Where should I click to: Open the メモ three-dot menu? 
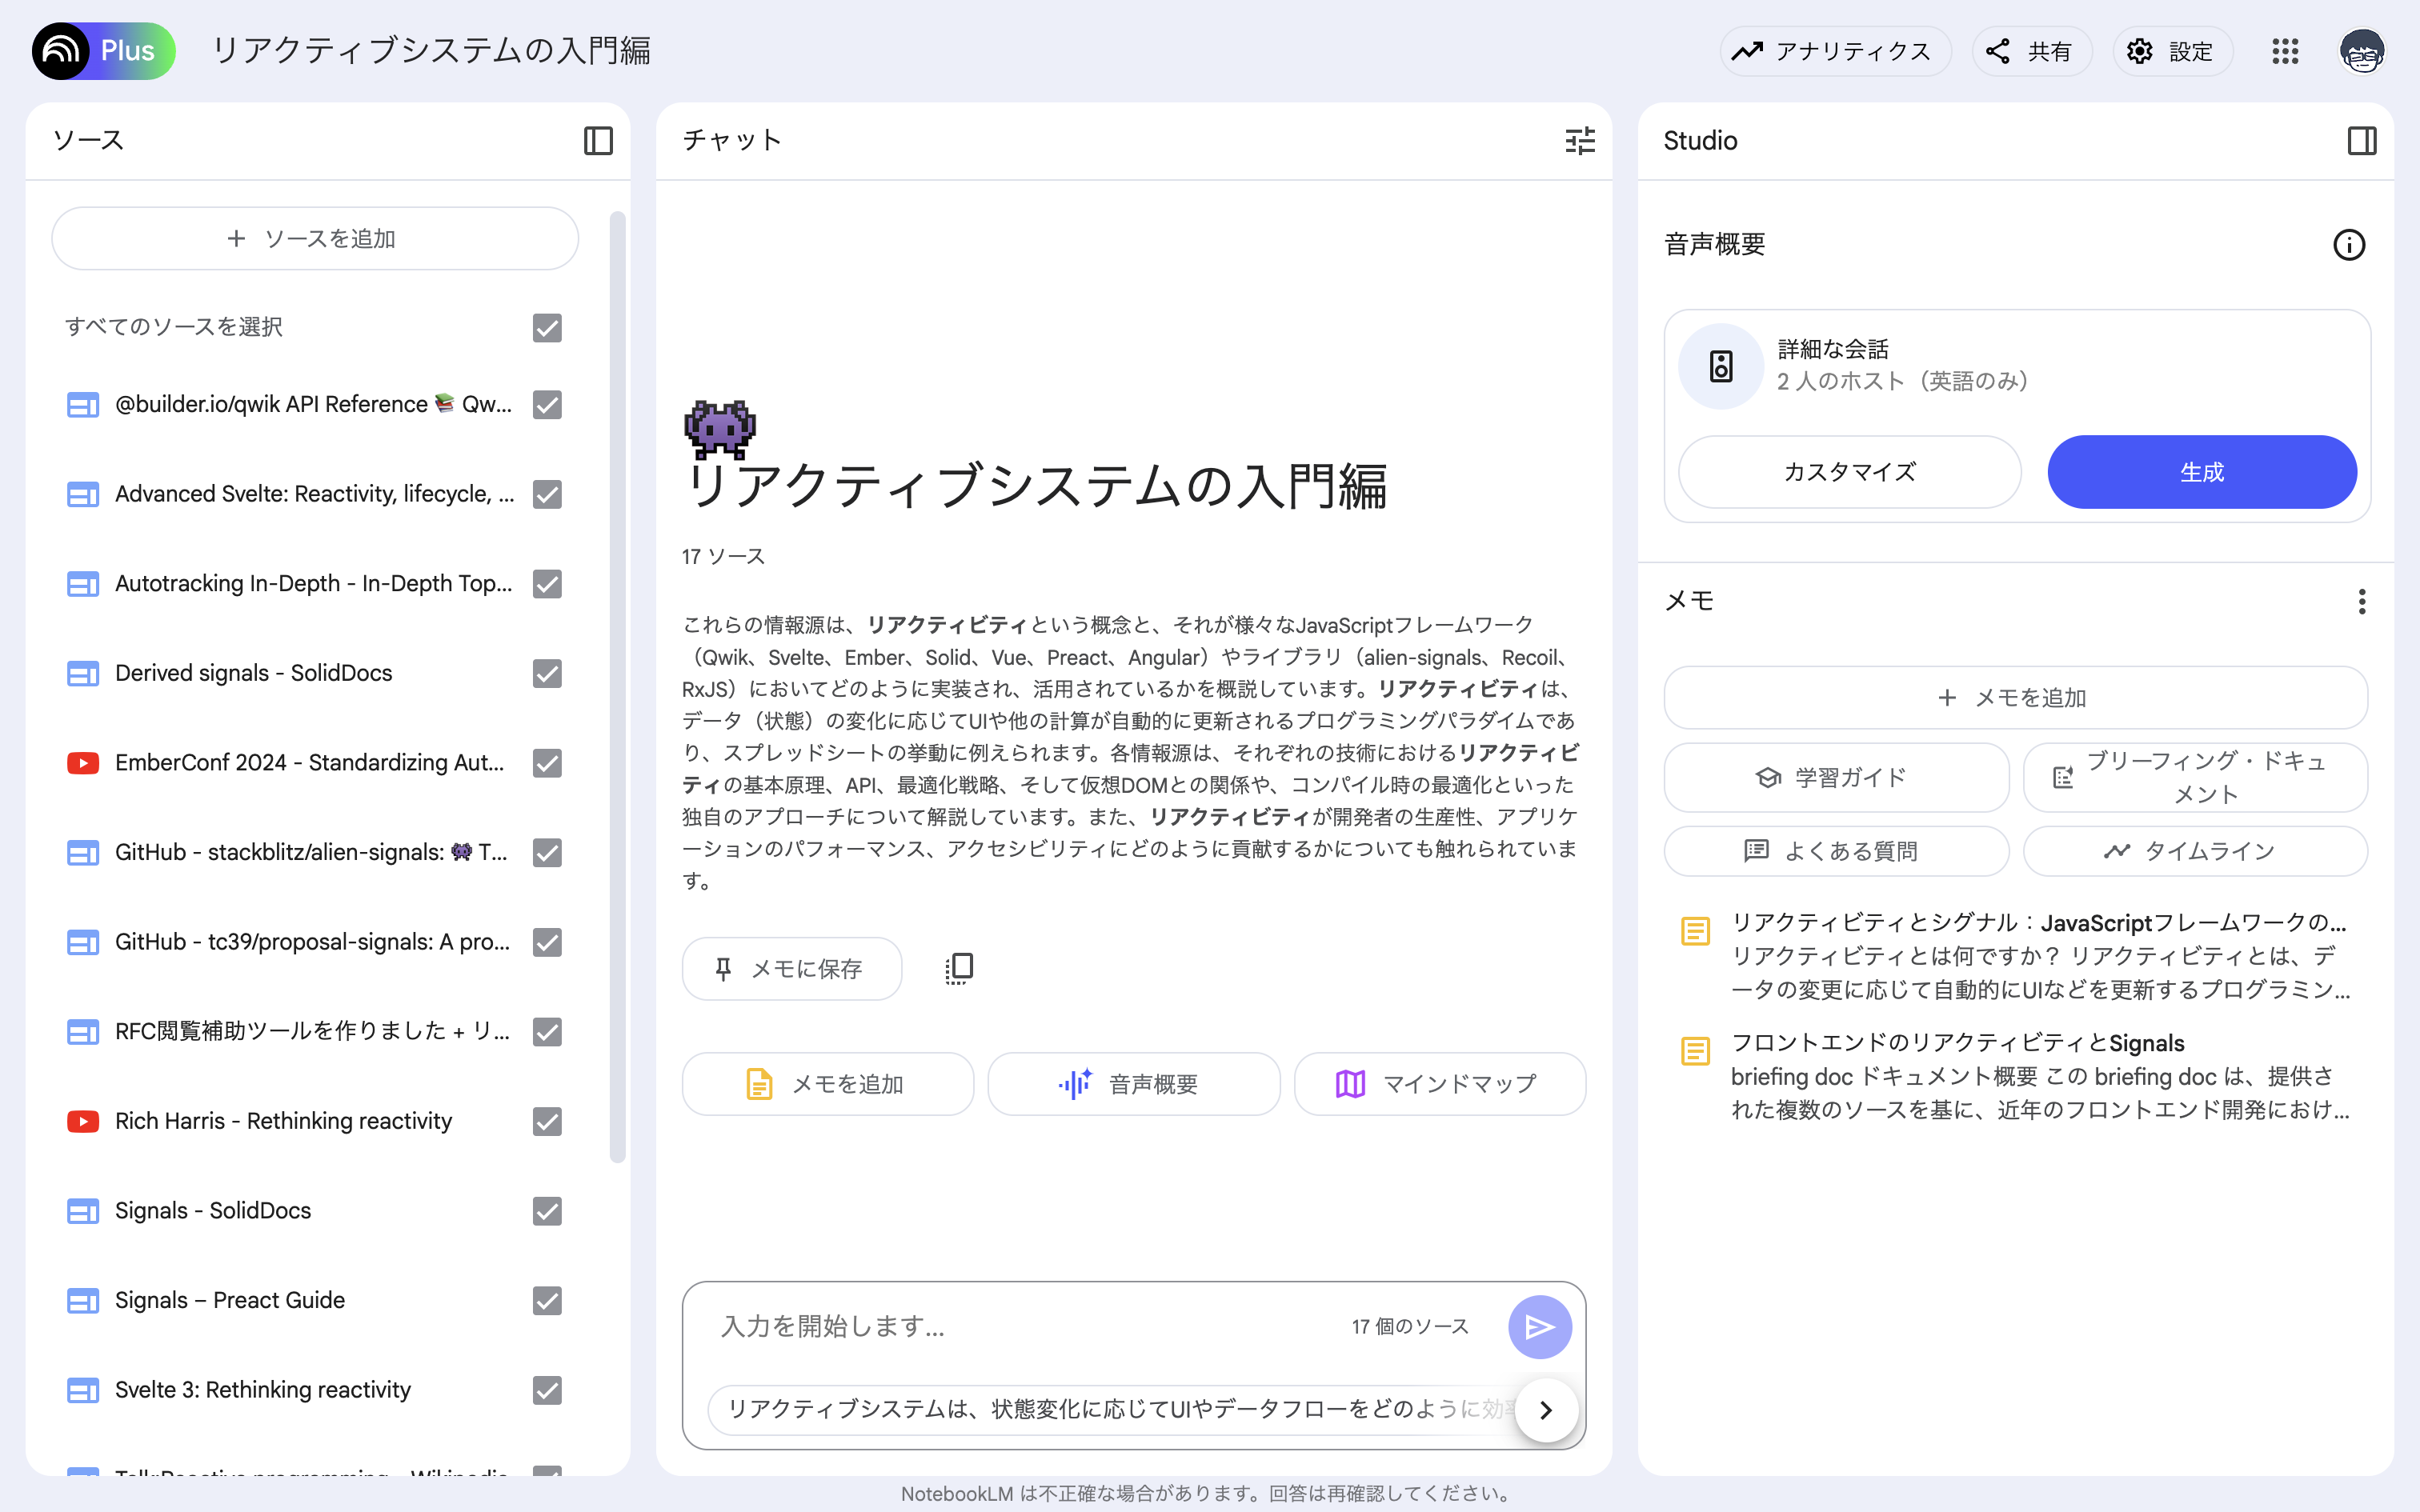click(x=2362, y=601)
